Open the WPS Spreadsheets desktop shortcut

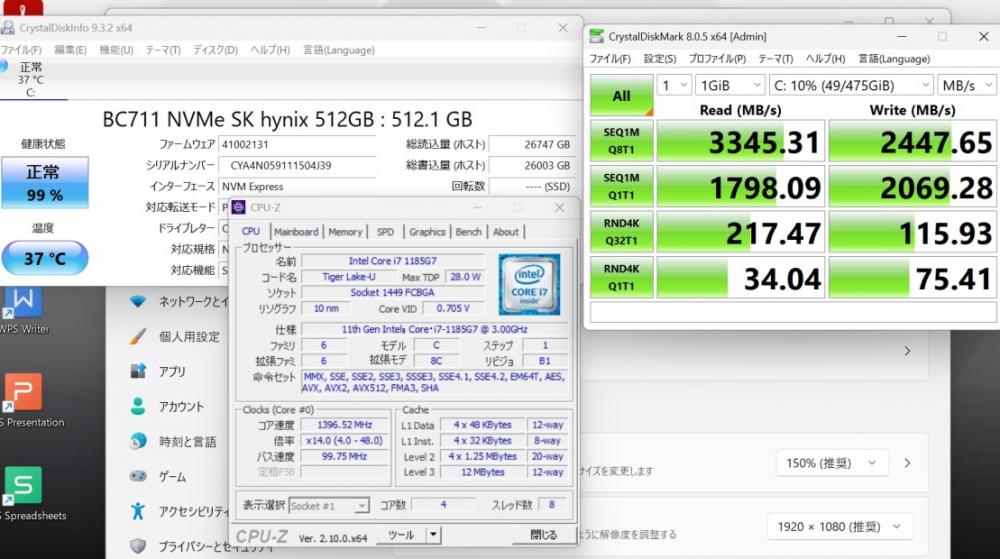pyautogui.click(x=23, y=485)
